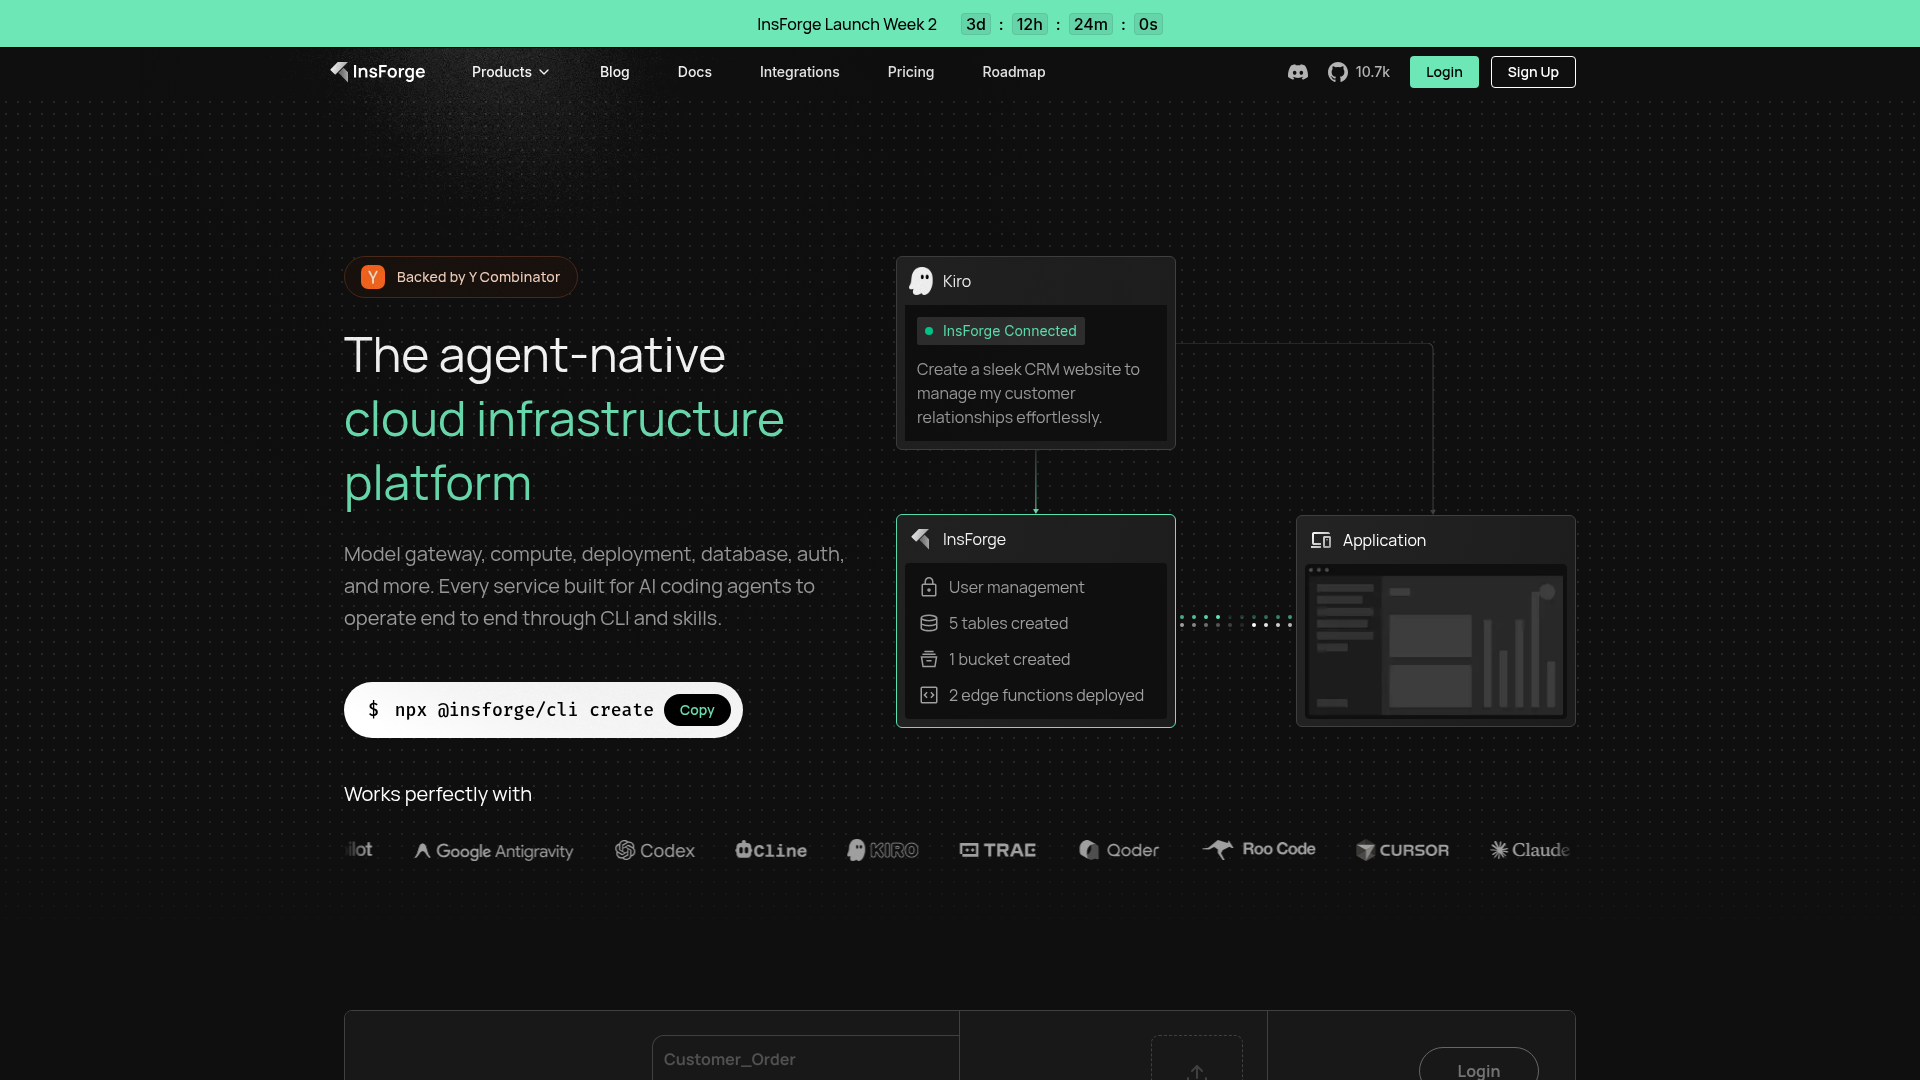The height and width of the screenshot is (1080, 1920).
Task: Click the InsForge Launch Week 2 banner text
Action: coord(847,24)
